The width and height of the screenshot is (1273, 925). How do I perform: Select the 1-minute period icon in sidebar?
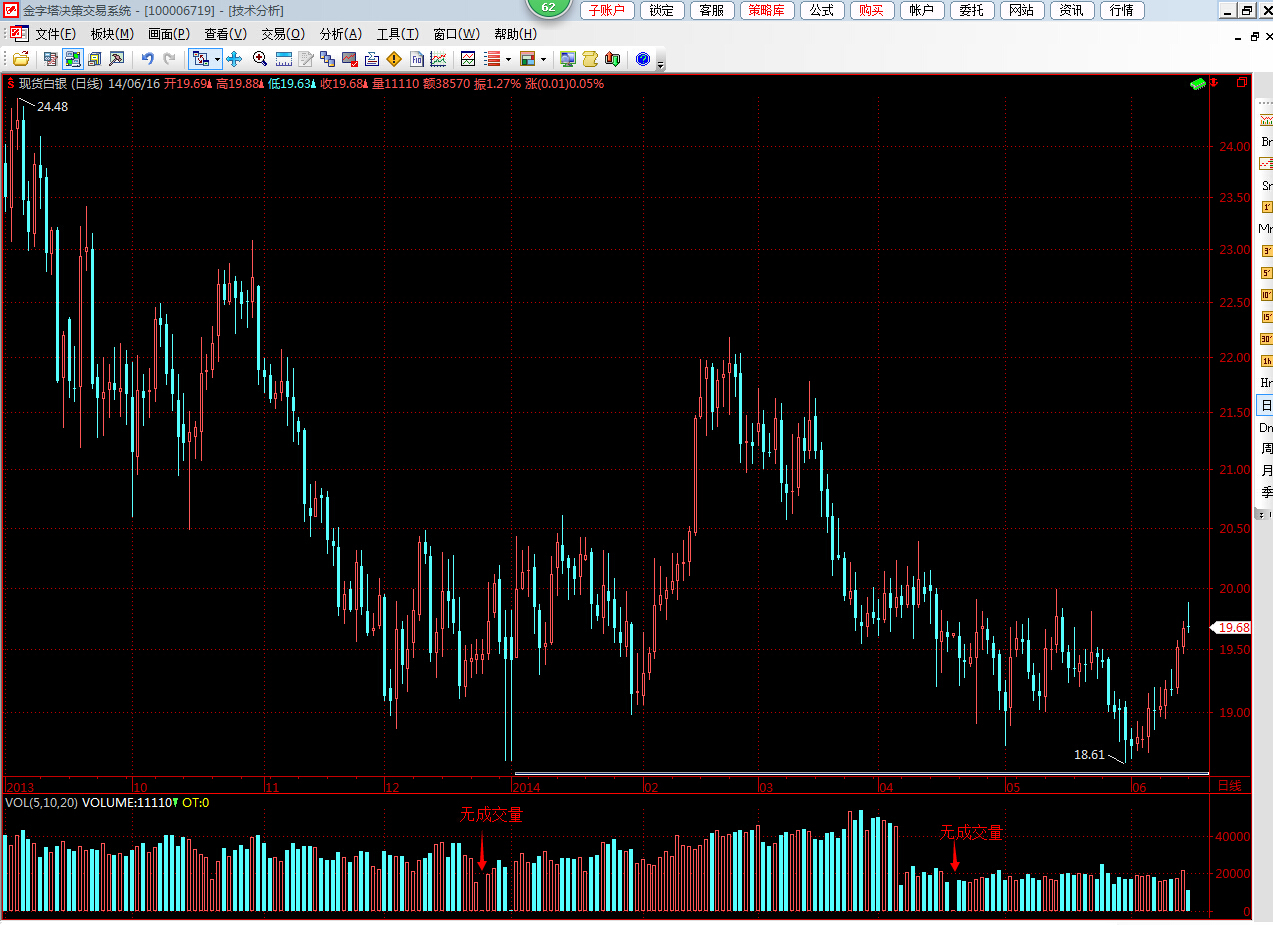tap(1266, 207)
